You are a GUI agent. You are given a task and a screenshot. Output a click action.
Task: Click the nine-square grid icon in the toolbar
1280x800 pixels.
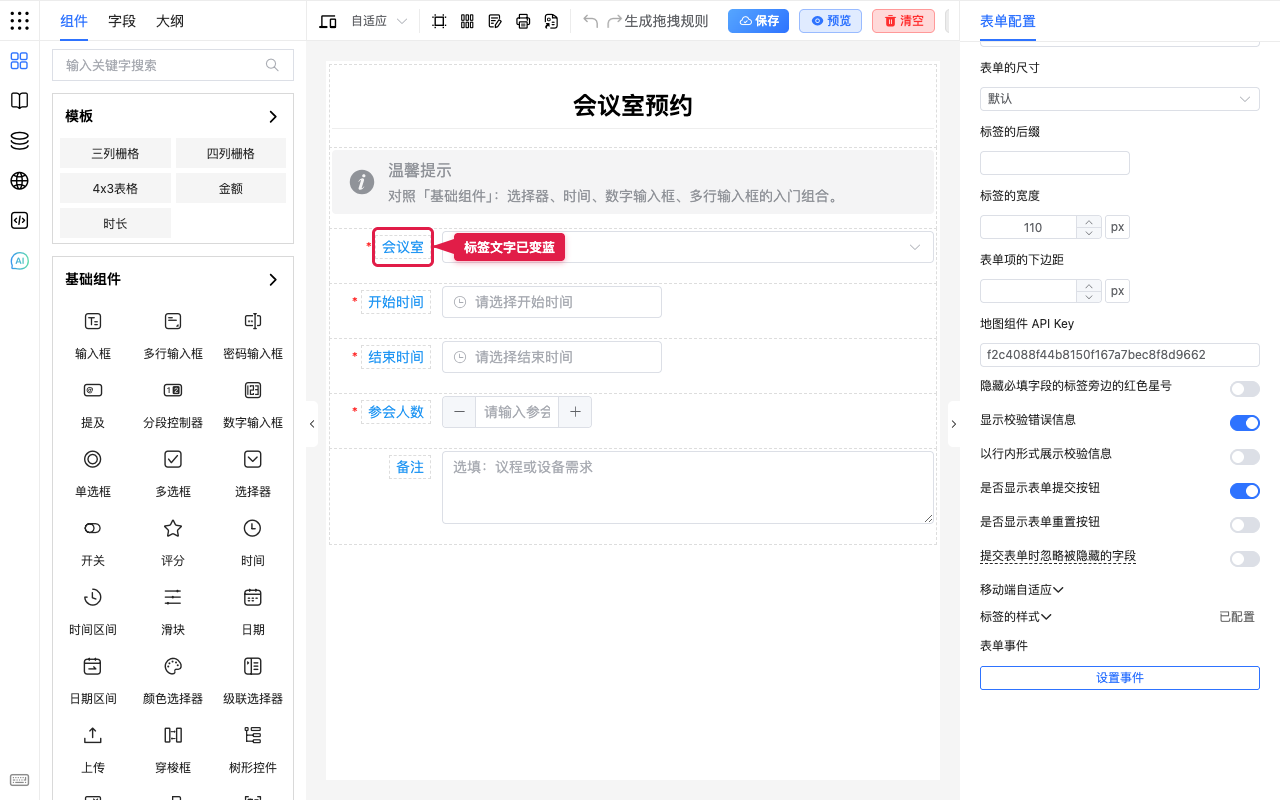(467, 21)
